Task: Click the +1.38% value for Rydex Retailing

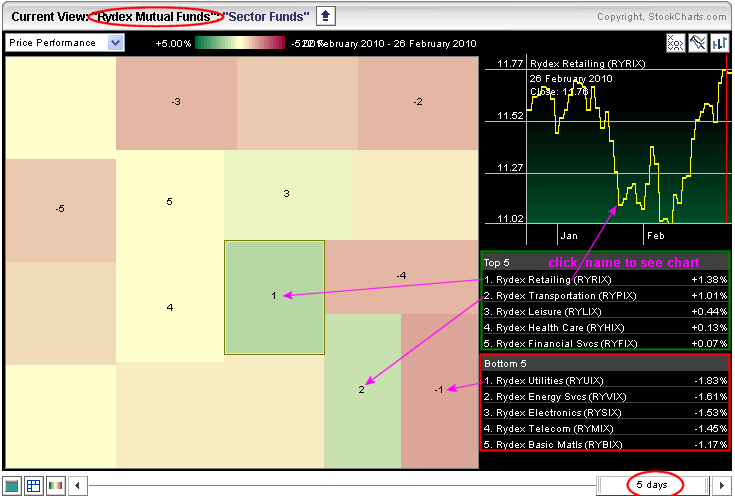Action: [x=709, y=280]
